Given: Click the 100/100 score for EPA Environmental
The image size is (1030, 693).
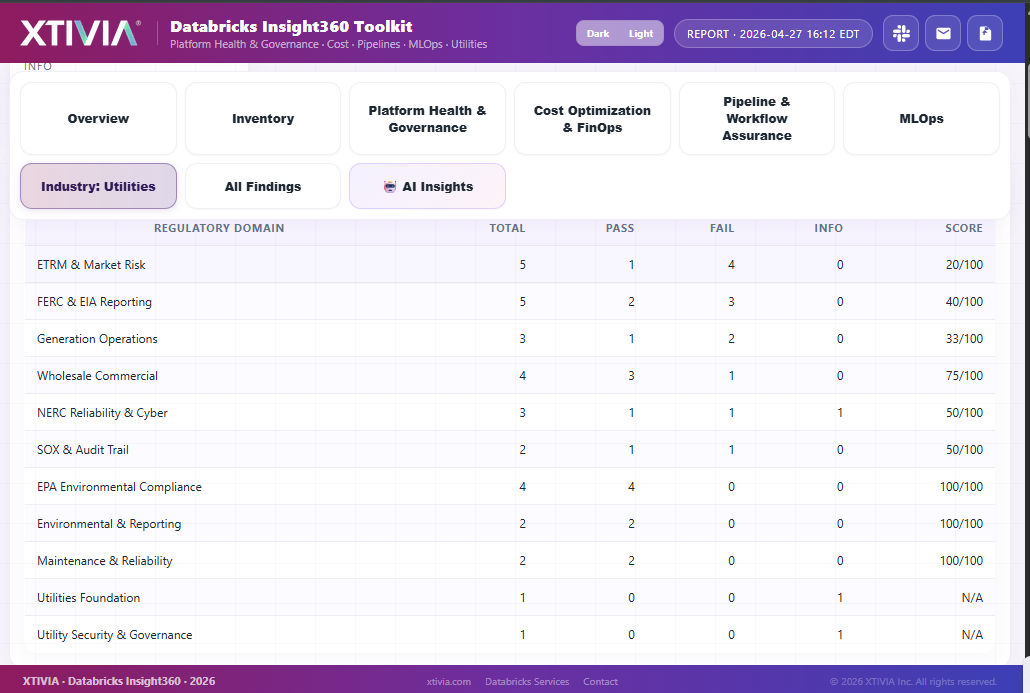Looking at the screenshot, I should [x=962, y=487].
